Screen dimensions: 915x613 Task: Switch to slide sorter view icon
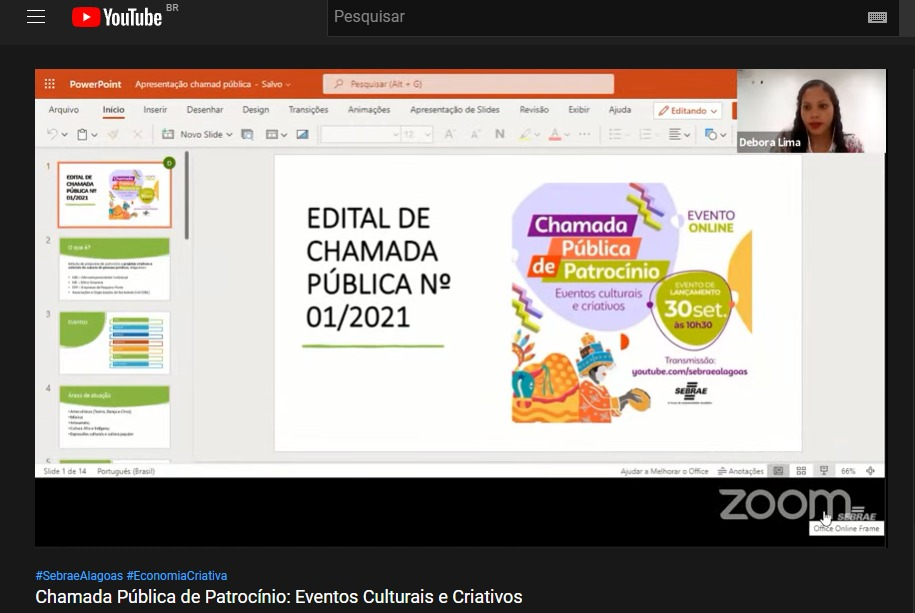pyautogui.click(x=801, y=471)
